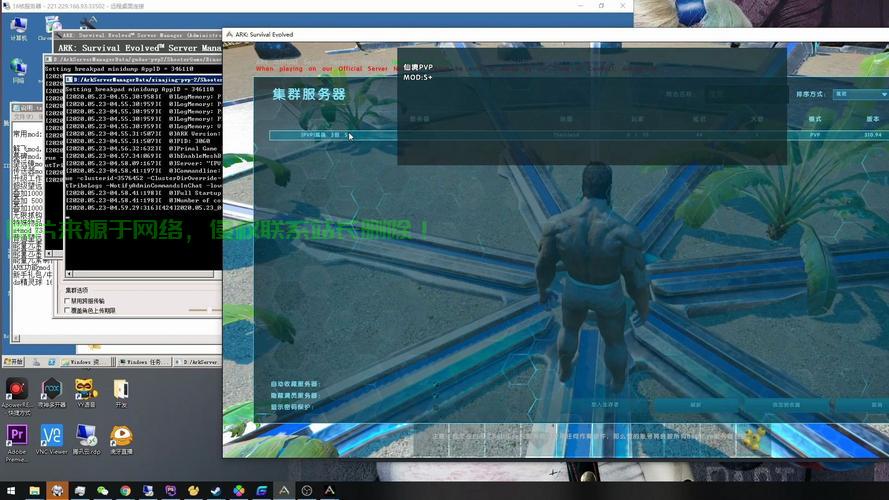This screenshot has width=889, height=500.
Task: Click the purple app icon on the host taskbar
Action: pos(171,491)
